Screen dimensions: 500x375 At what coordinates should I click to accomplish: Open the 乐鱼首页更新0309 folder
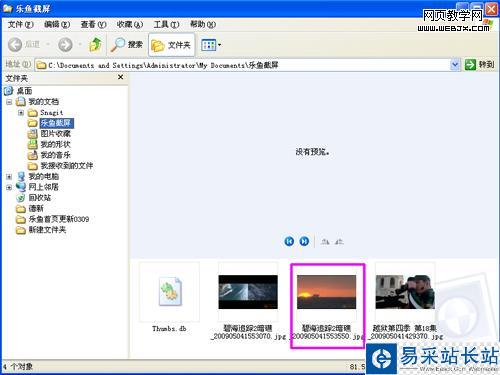pos(59,219)
